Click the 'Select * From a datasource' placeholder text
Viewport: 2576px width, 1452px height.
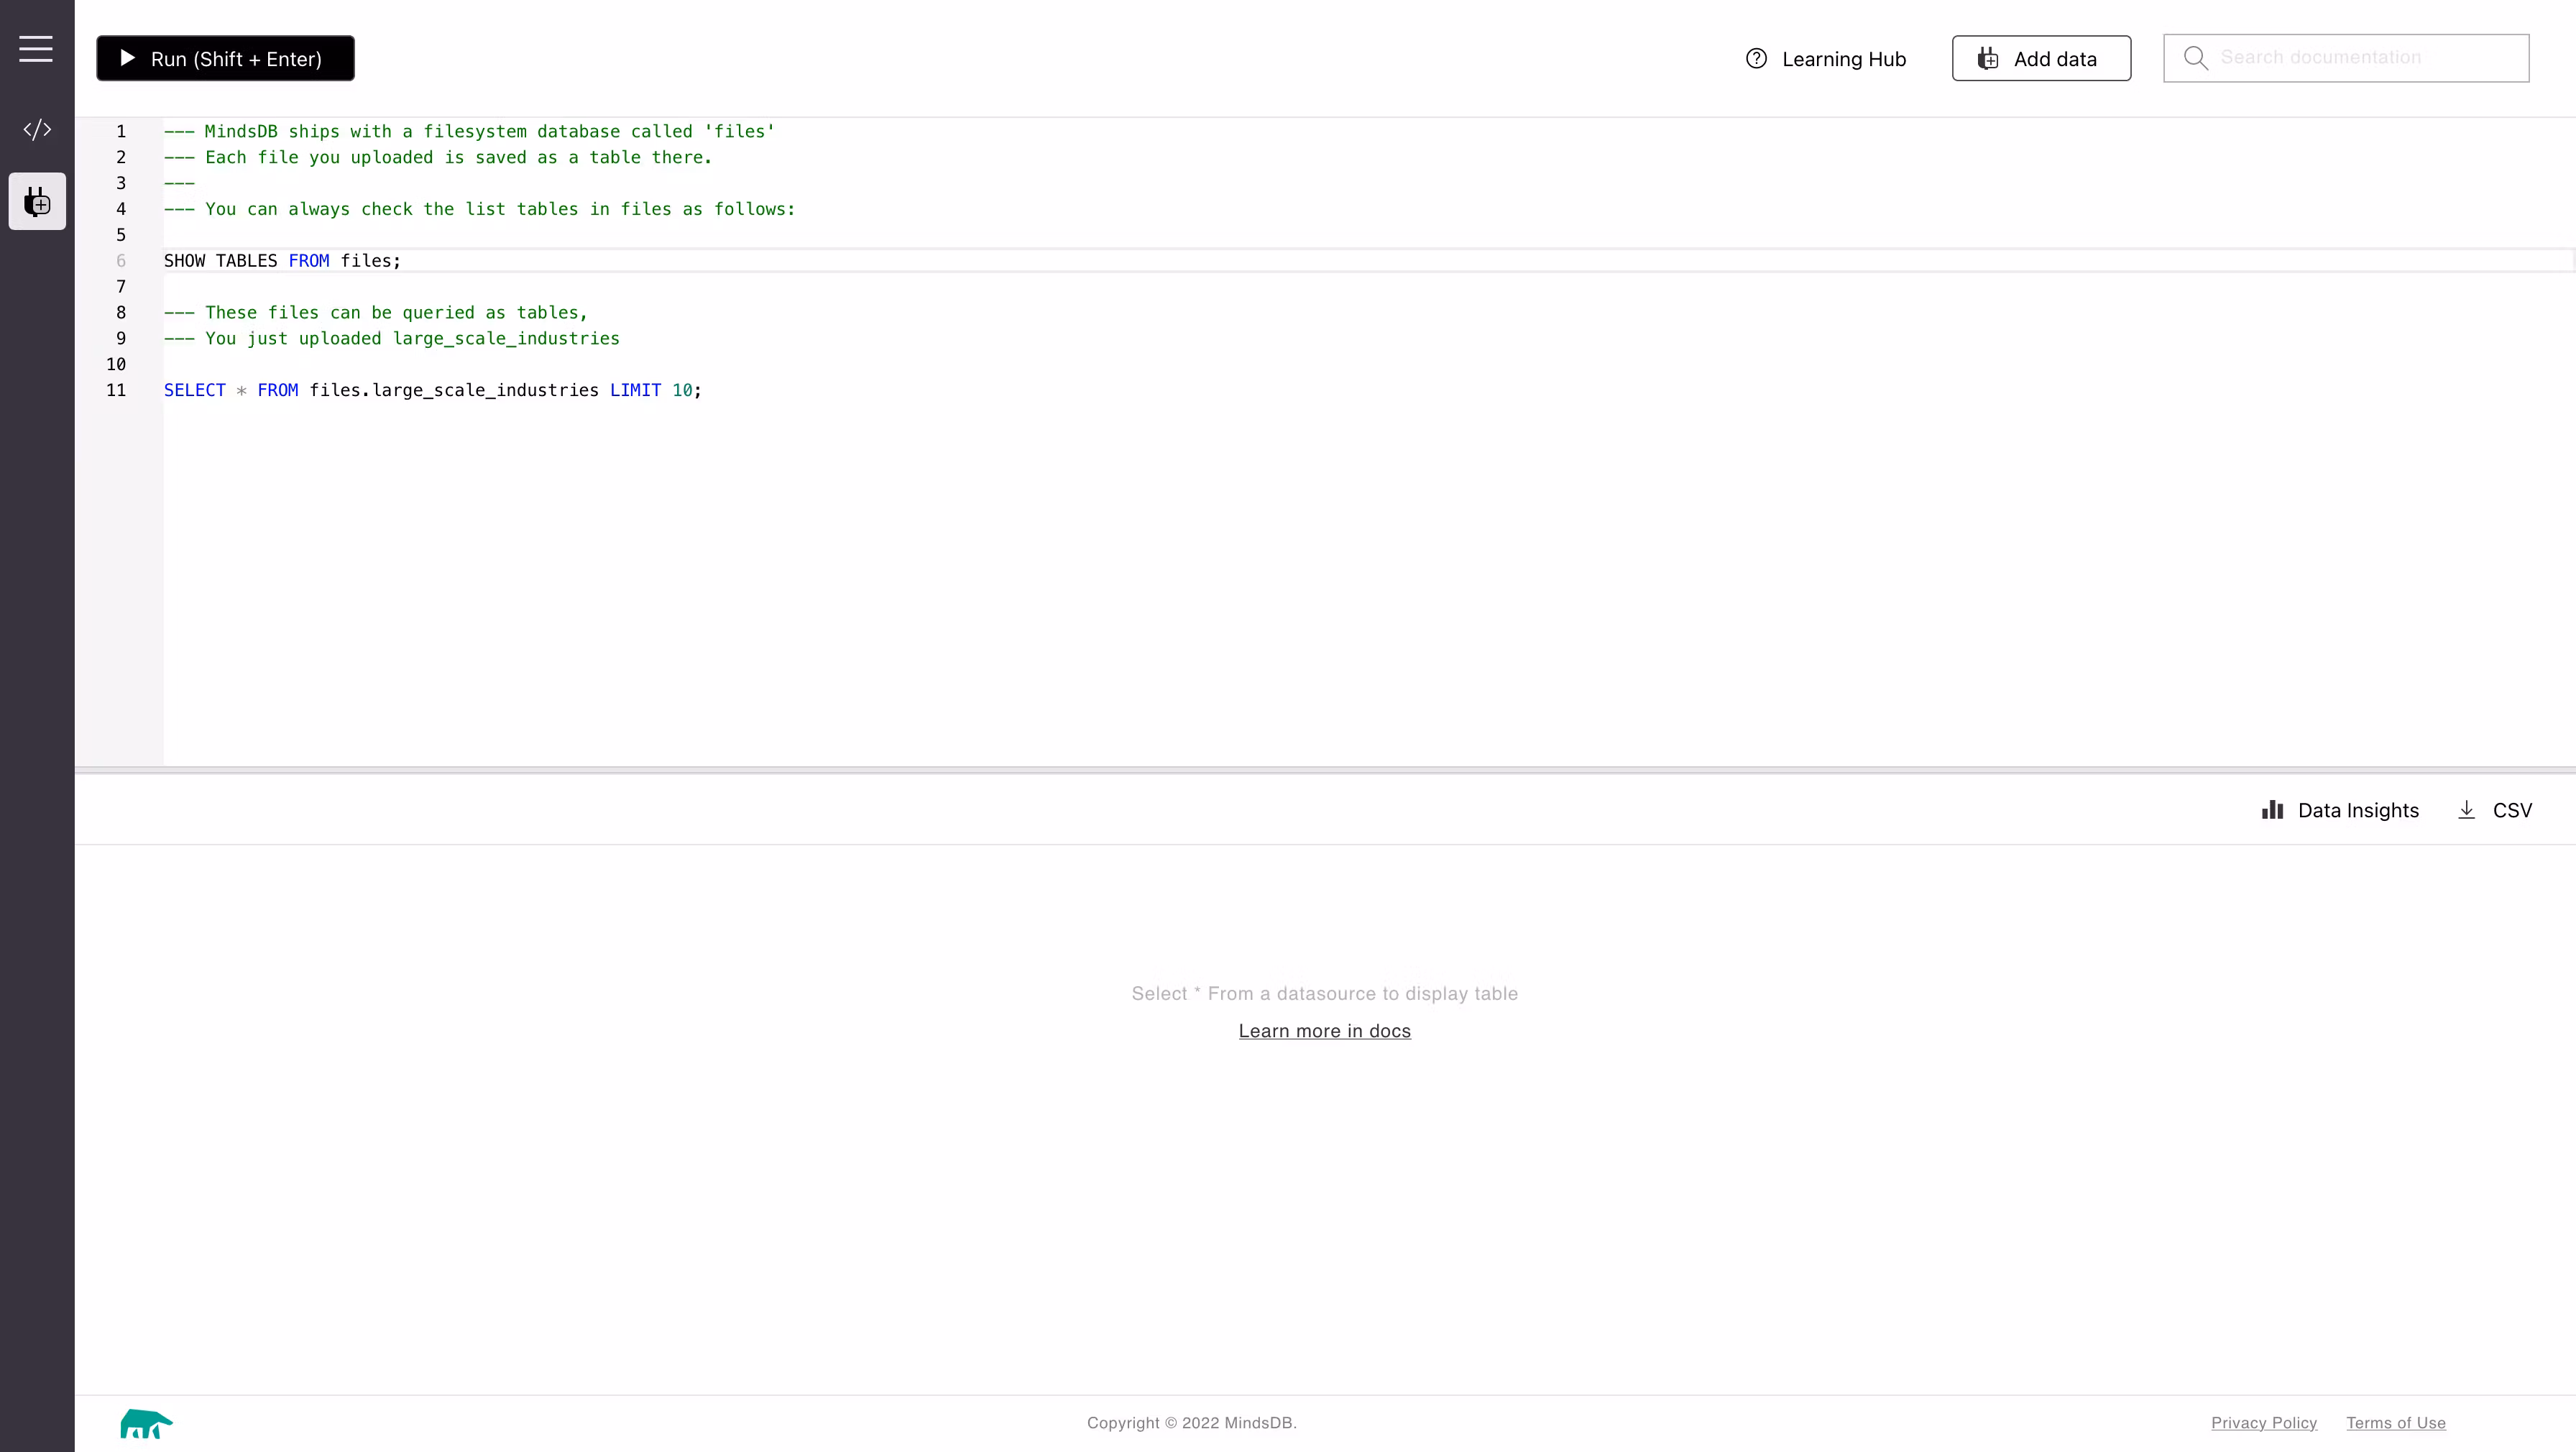click(1324, 994)
